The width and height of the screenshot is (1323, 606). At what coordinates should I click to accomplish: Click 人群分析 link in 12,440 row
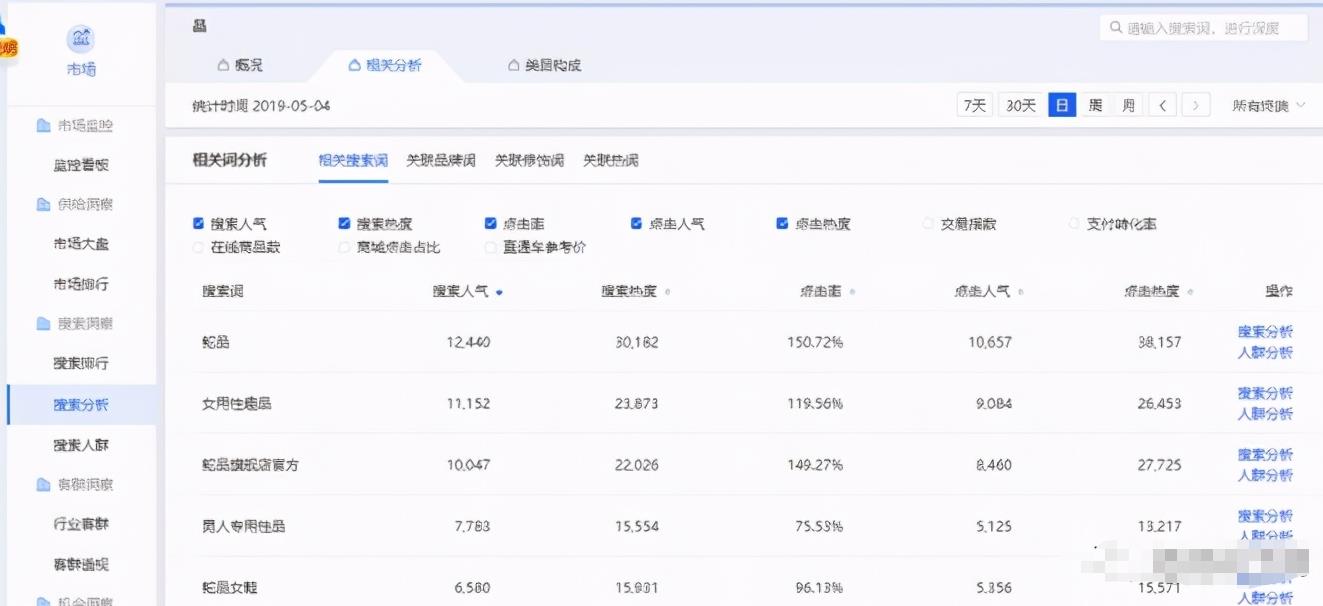click(1265, 353)
